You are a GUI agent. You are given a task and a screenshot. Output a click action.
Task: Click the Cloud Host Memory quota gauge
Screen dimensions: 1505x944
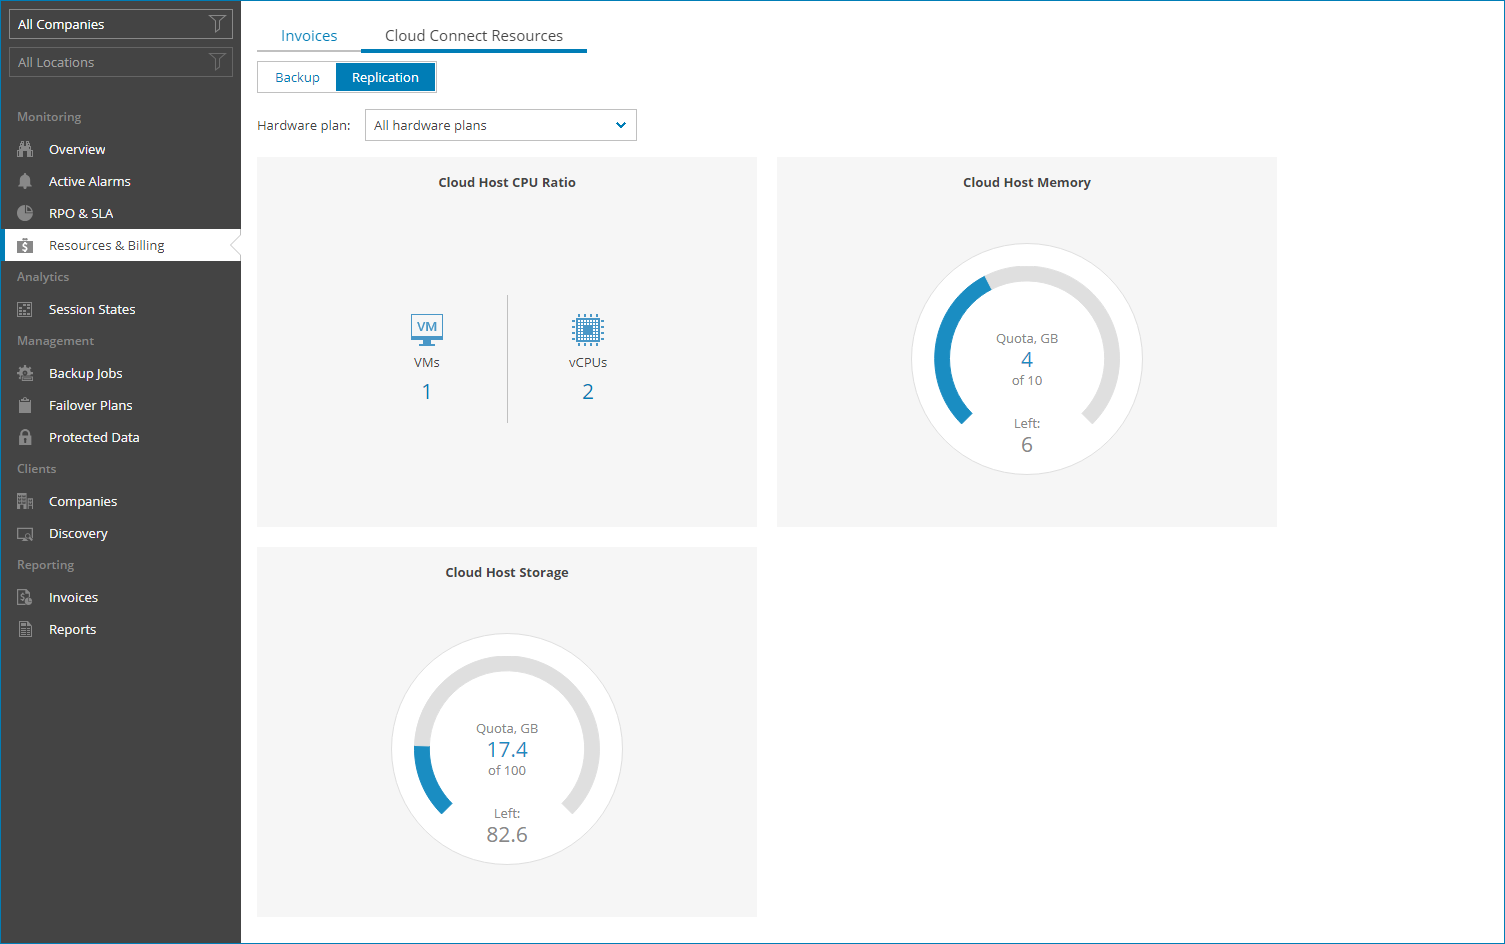pos(1026,358)
